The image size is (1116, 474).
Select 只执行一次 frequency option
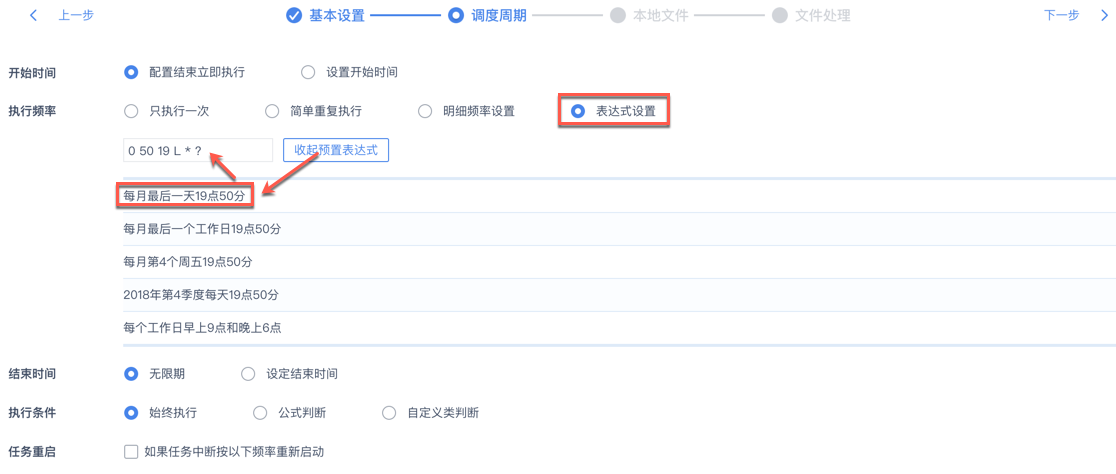[x=131, y=111]
